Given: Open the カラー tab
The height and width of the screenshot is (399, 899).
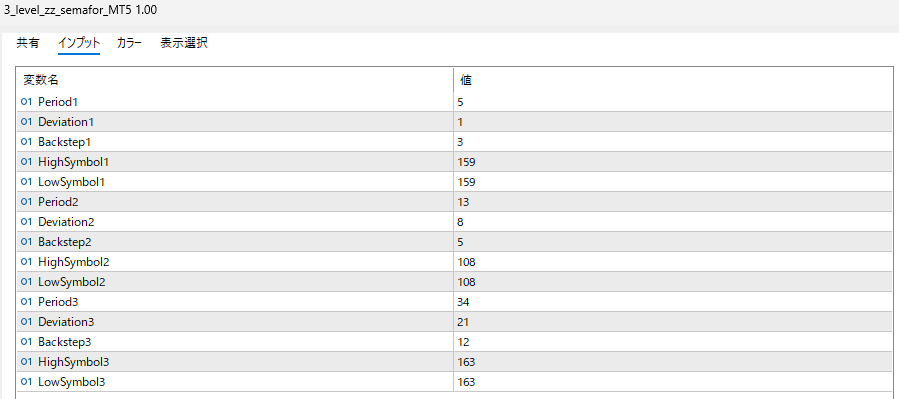Looking at the screenshot, I should 130,43.
